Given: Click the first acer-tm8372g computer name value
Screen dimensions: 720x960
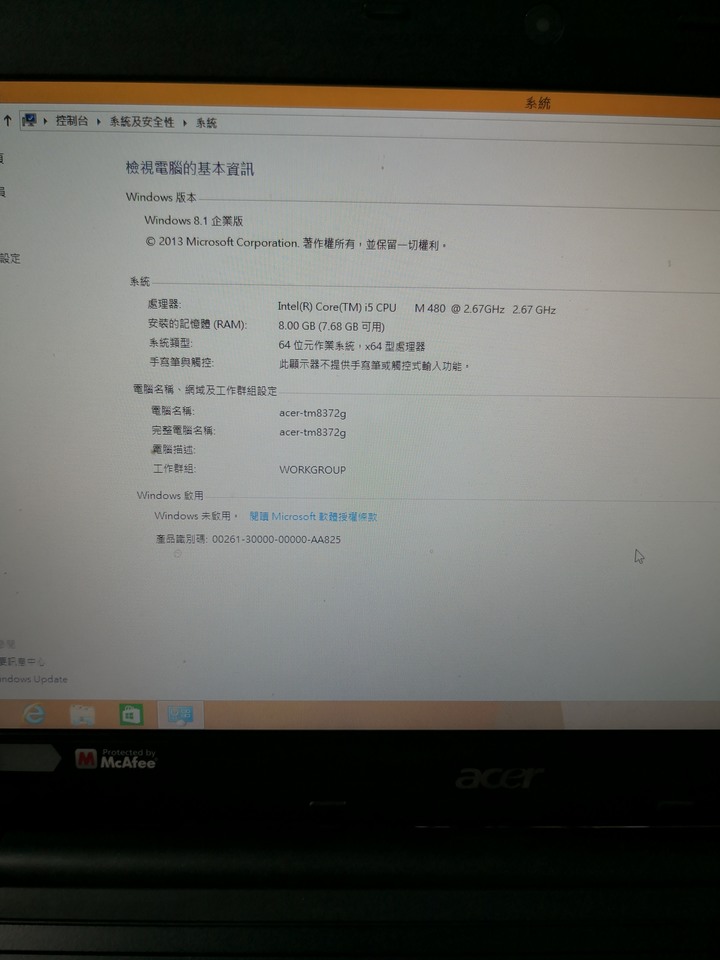Looking at the screenshot, I should coord(312,413).
